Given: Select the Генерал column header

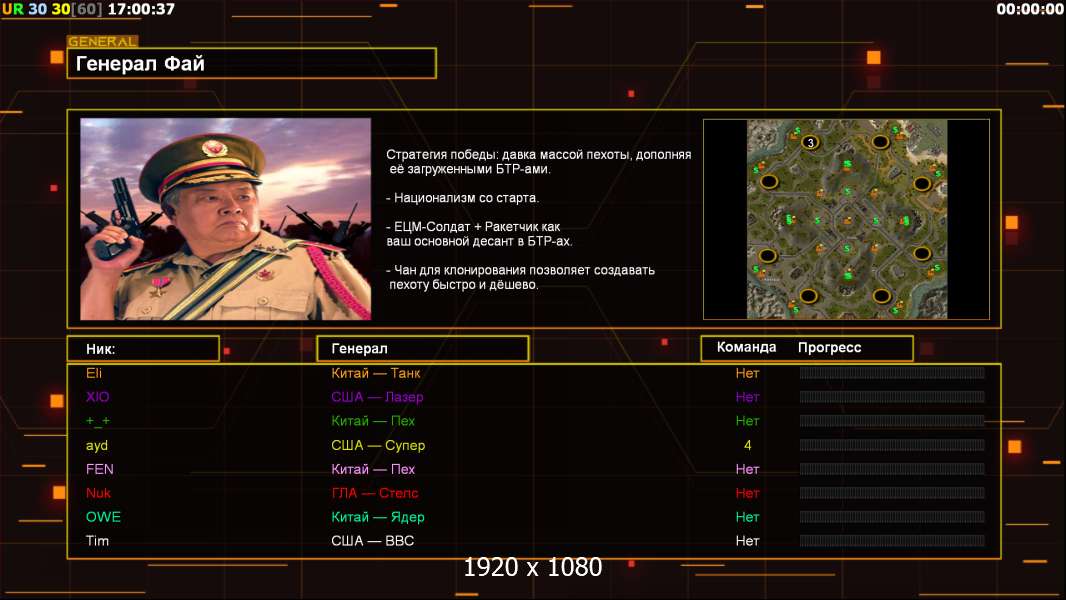Looking at the screenshot, I should (x=422, y=349).
